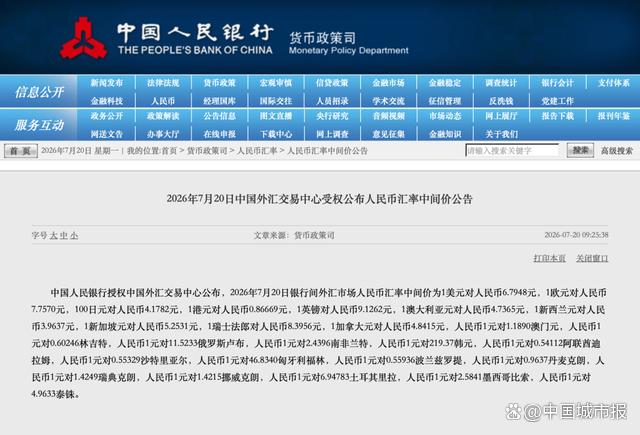Open the 在线申报 section
This screenshot has height=435, width=640.
tap(220, 134)
